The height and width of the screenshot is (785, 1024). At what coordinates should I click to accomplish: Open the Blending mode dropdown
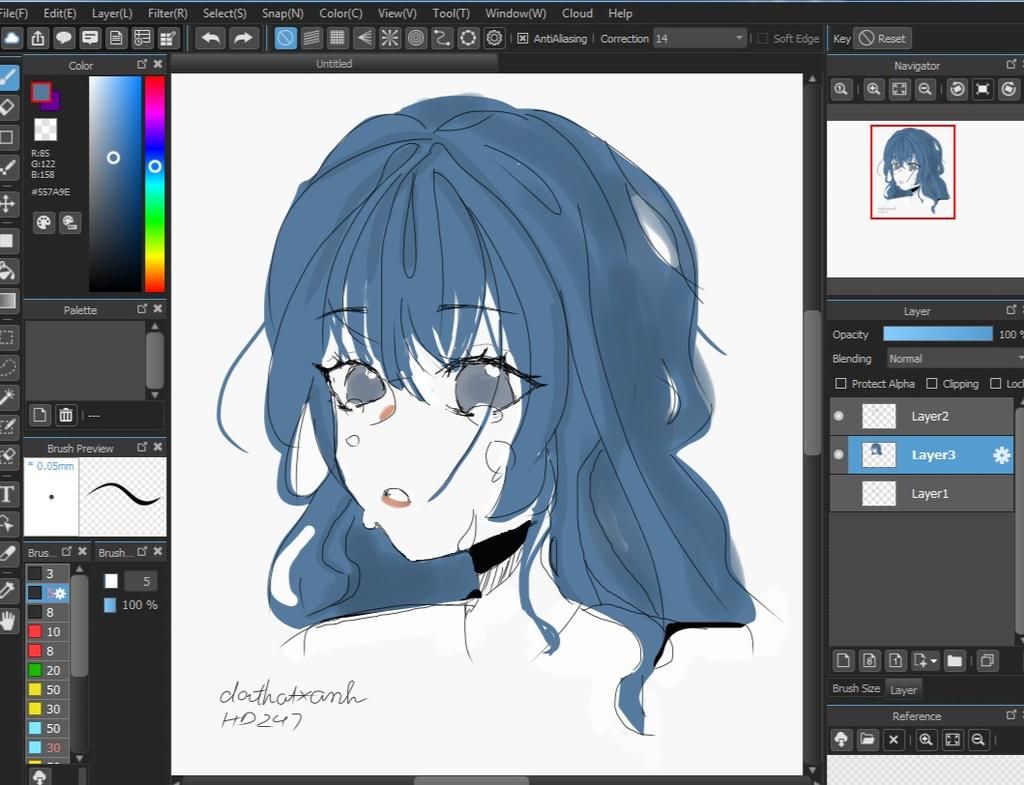point(955,359)
